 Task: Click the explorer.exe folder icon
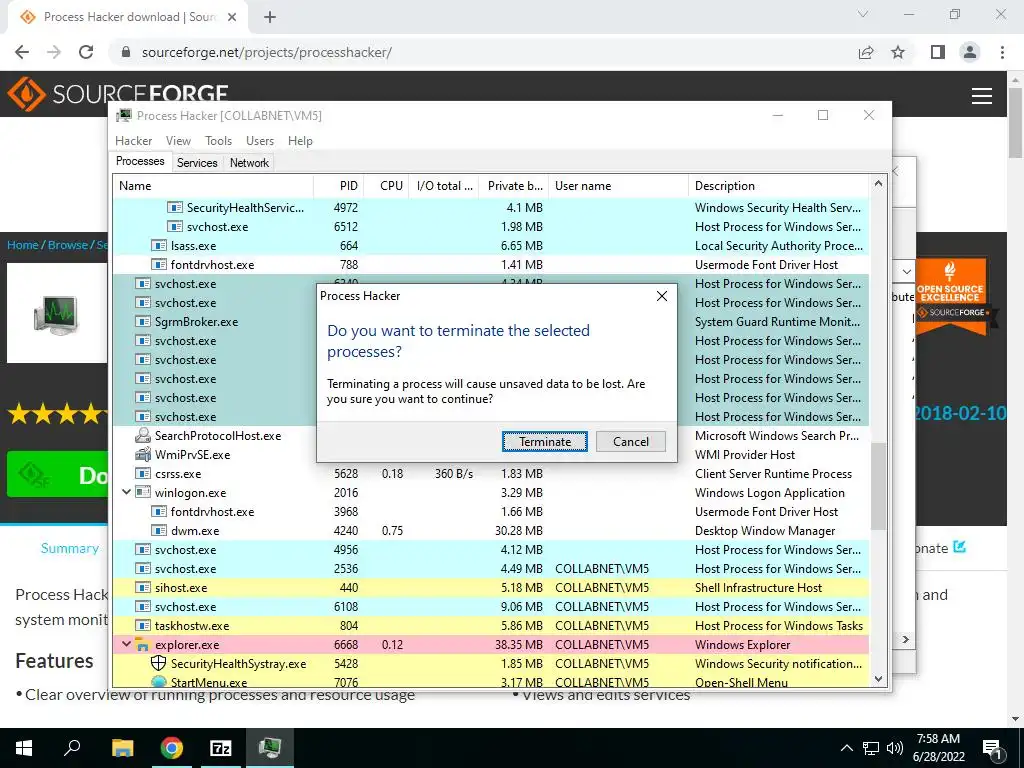[143, 645]
